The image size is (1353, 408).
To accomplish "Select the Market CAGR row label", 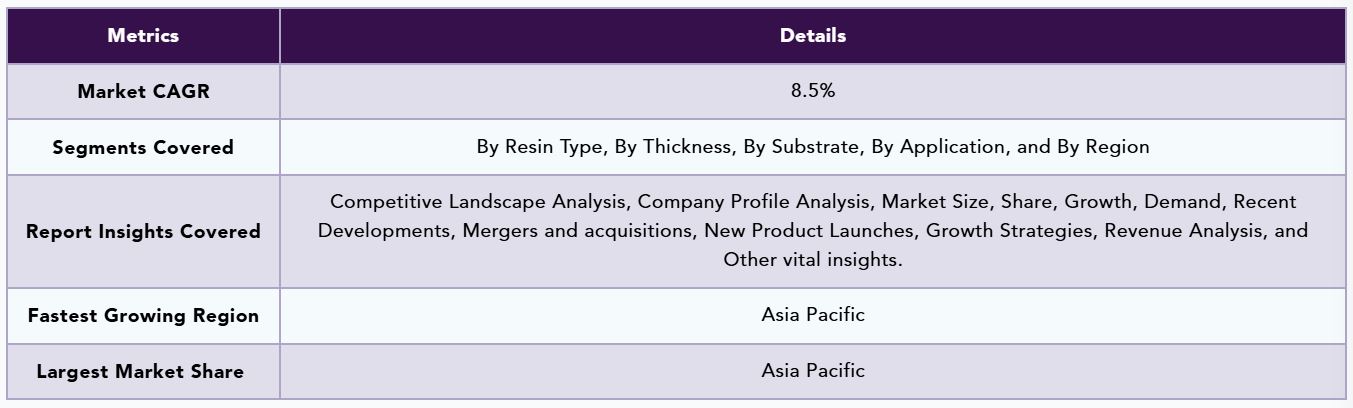I will [x=143, y=91].
